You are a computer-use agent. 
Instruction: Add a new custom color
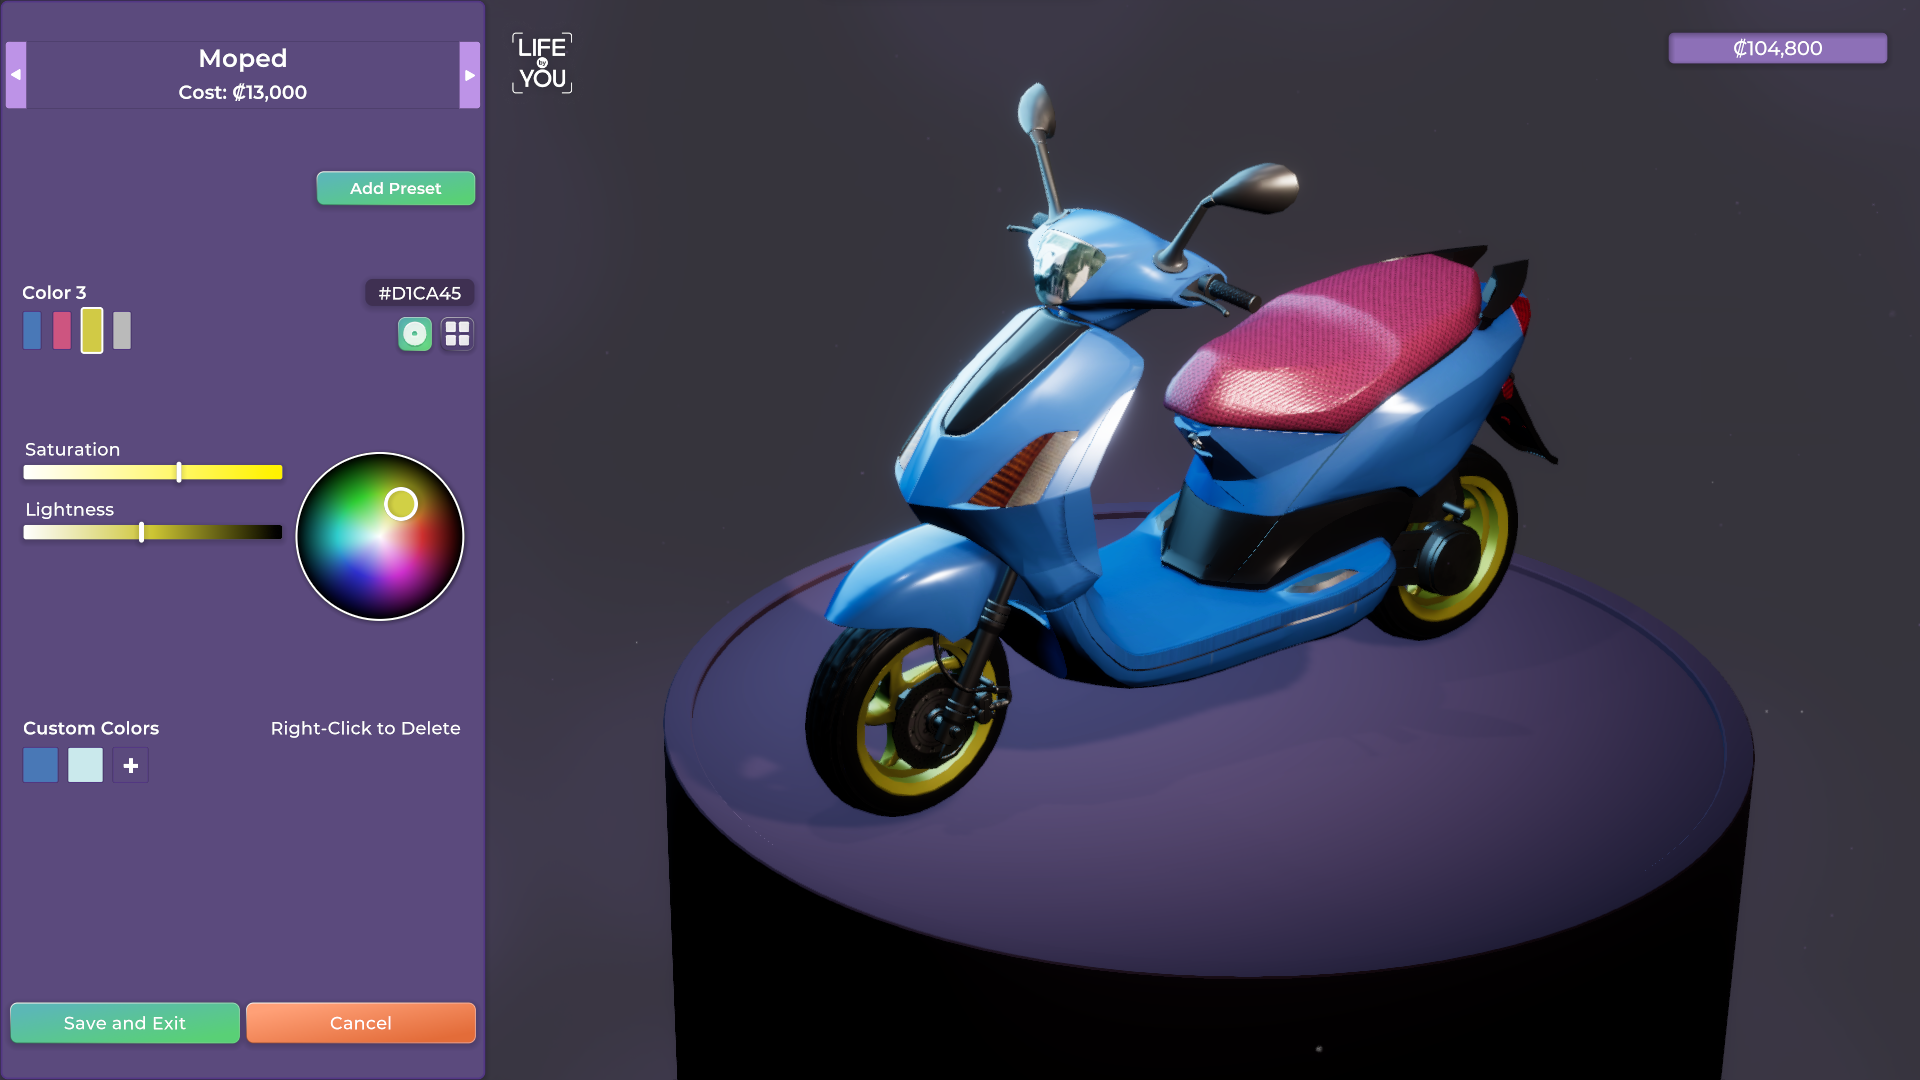pos(130,766)
